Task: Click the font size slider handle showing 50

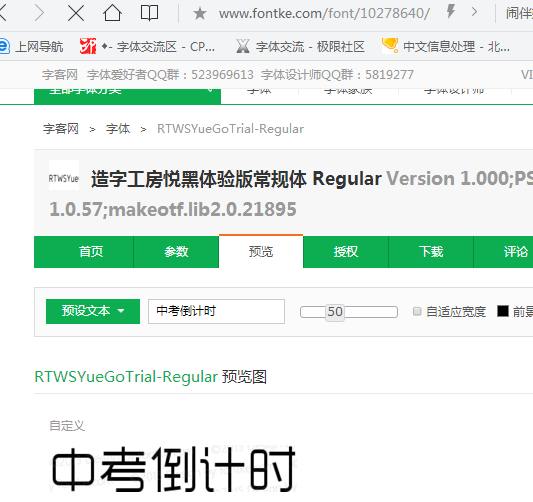Action: [335, 312]
